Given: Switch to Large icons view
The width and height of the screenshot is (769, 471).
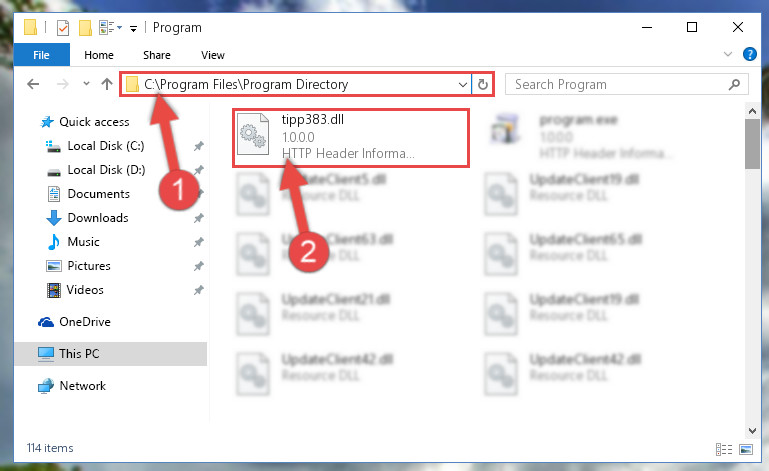Looking at the screenshot, I should click(x=745, y=449).
